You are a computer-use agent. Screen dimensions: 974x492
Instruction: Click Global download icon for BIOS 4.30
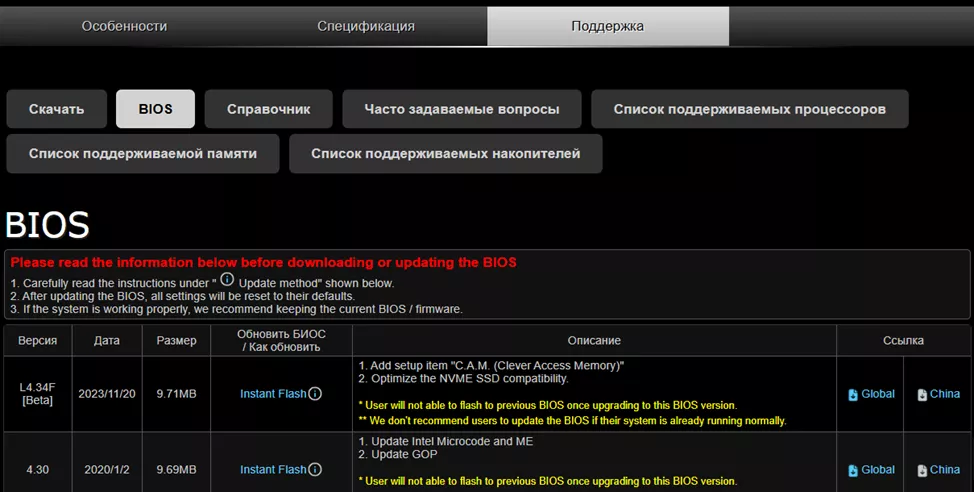[853, 470]
